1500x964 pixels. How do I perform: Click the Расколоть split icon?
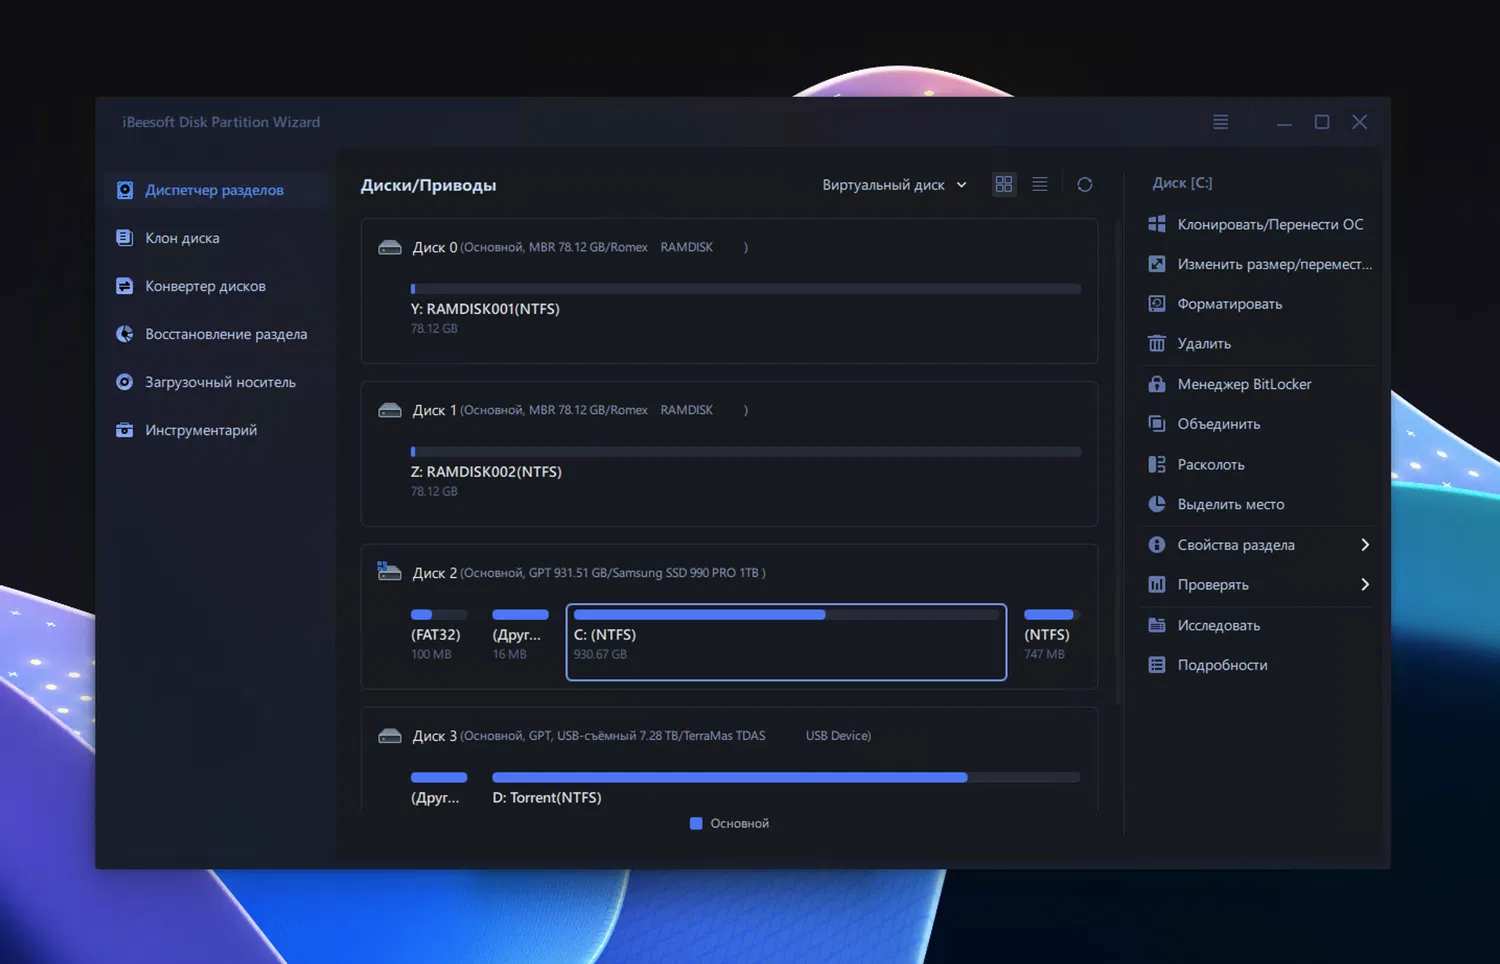[1157, 464]
